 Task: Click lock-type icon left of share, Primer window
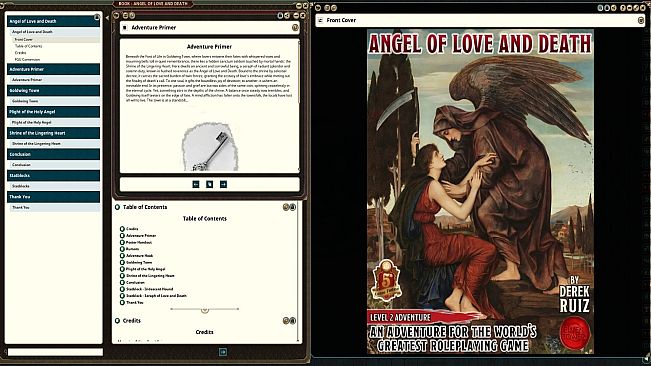pos(280,15)
